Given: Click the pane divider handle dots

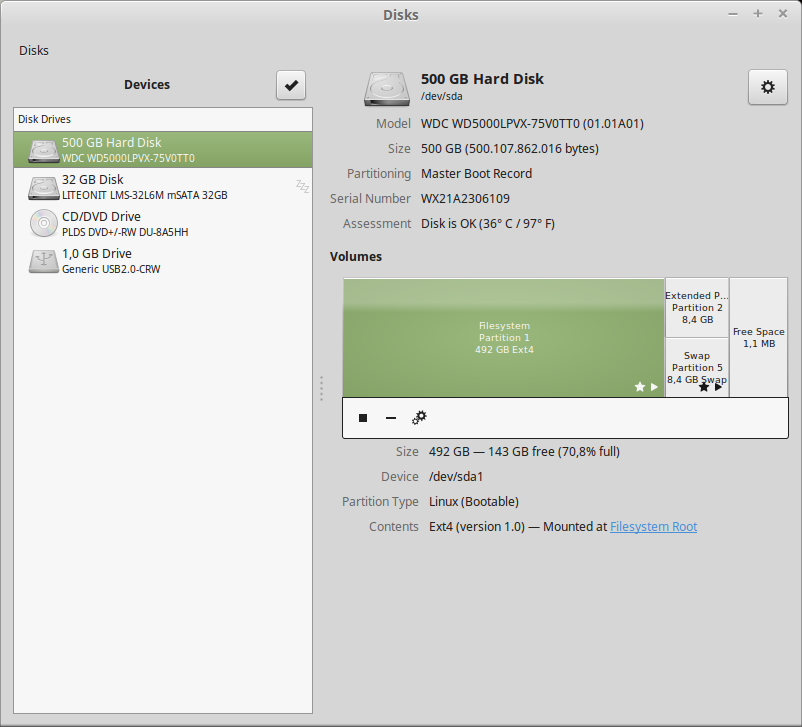Looking at the screenshot, I should [x=321, y=388].
